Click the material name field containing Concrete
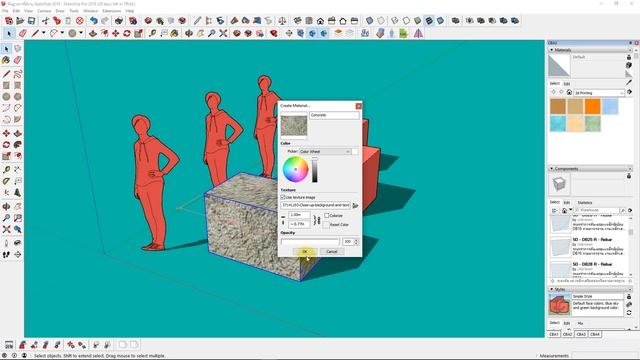Viewport: 640px width, 360px height. [334, 115]
